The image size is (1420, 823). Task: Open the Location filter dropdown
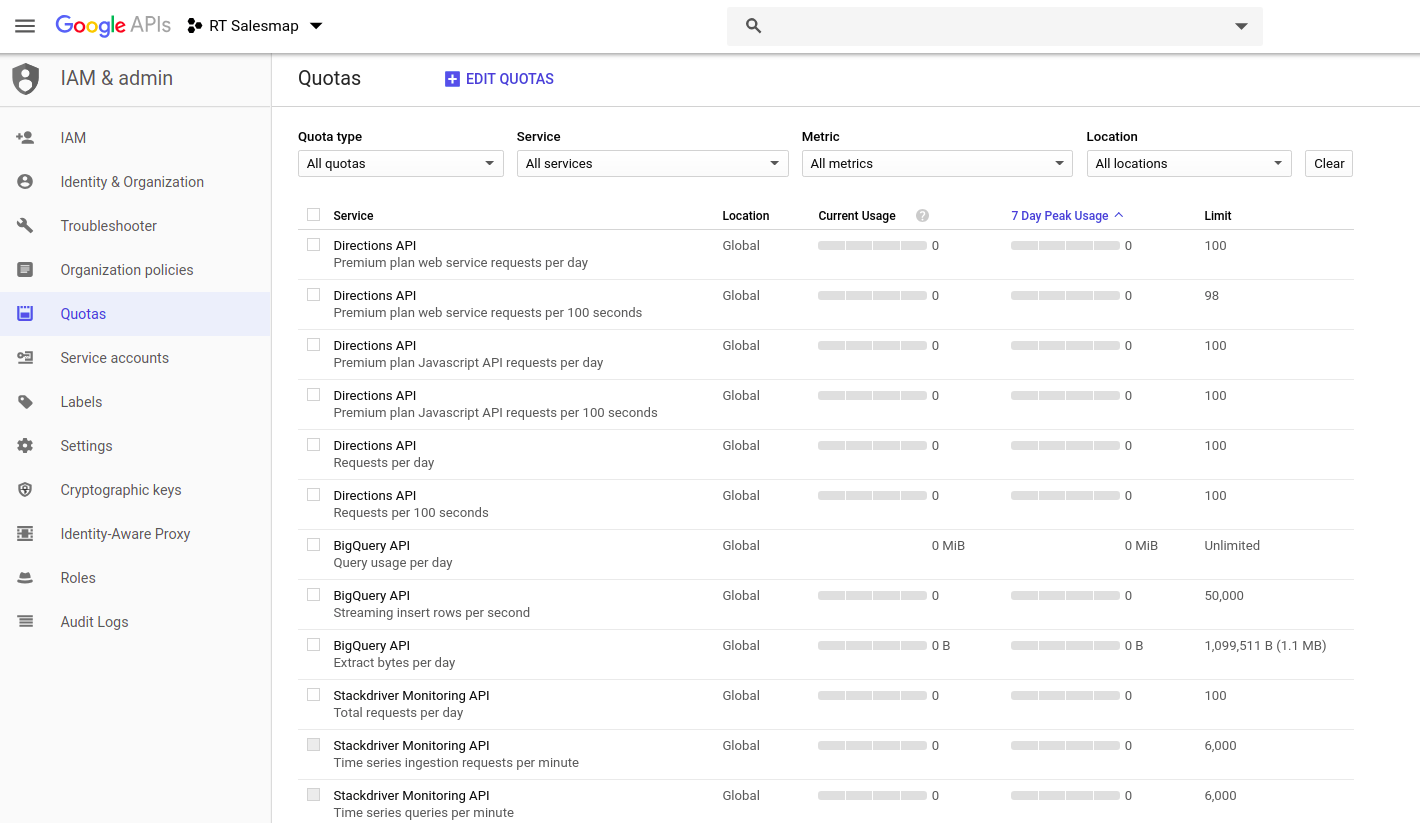1189,164
